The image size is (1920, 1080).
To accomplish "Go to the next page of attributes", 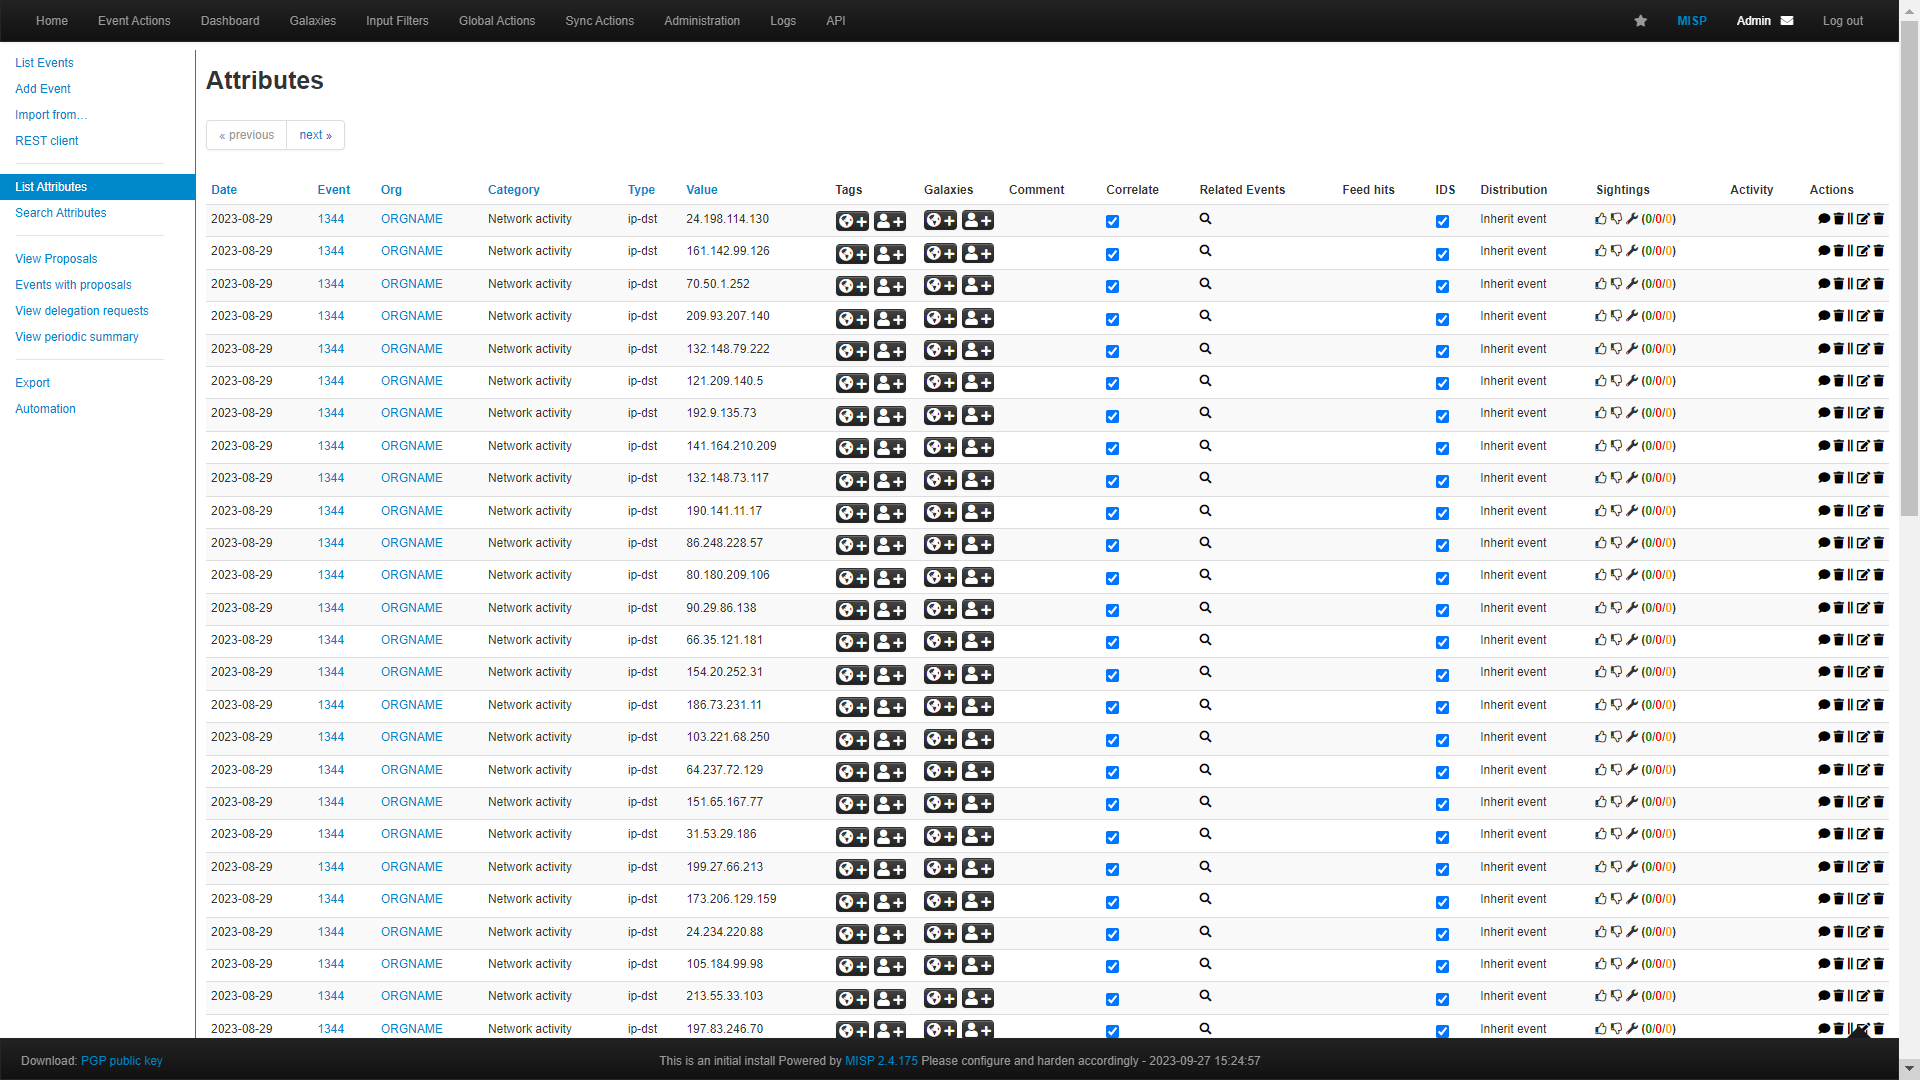I will [x=315, y=135].
